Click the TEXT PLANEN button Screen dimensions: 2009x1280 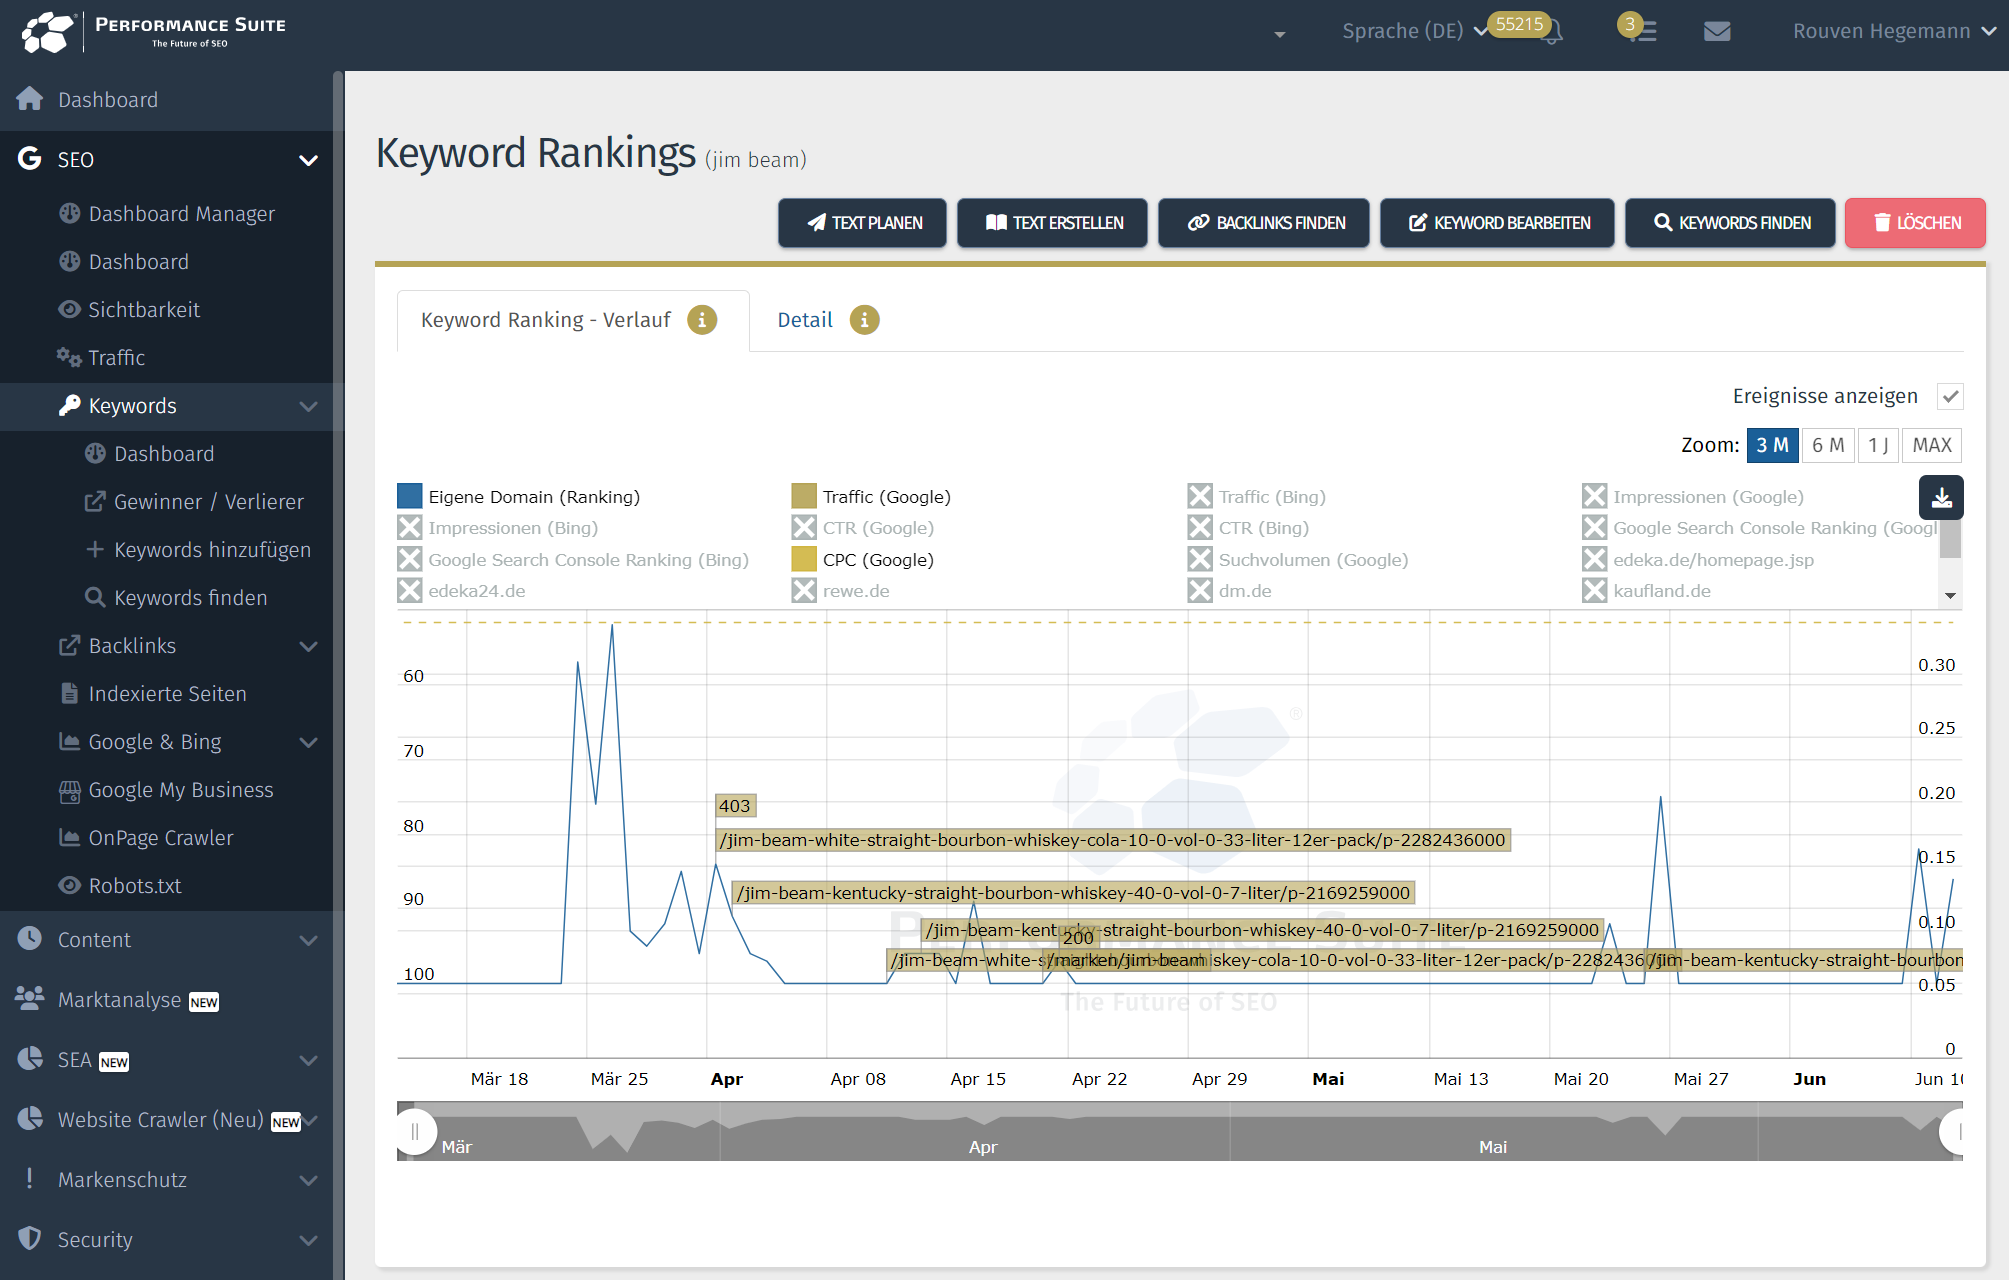[x=863, y=223]
